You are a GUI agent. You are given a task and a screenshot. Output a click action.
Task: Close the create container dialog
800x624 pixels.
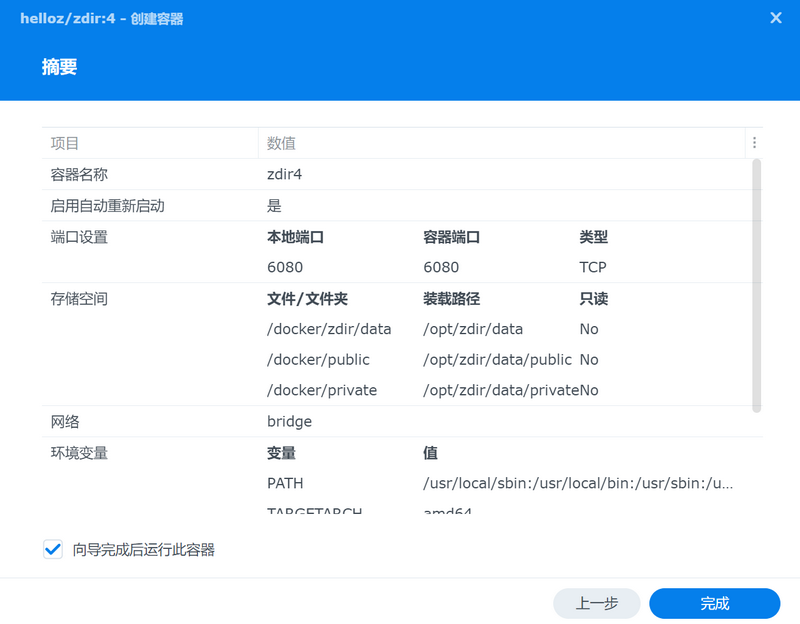(x=776, y=18)
